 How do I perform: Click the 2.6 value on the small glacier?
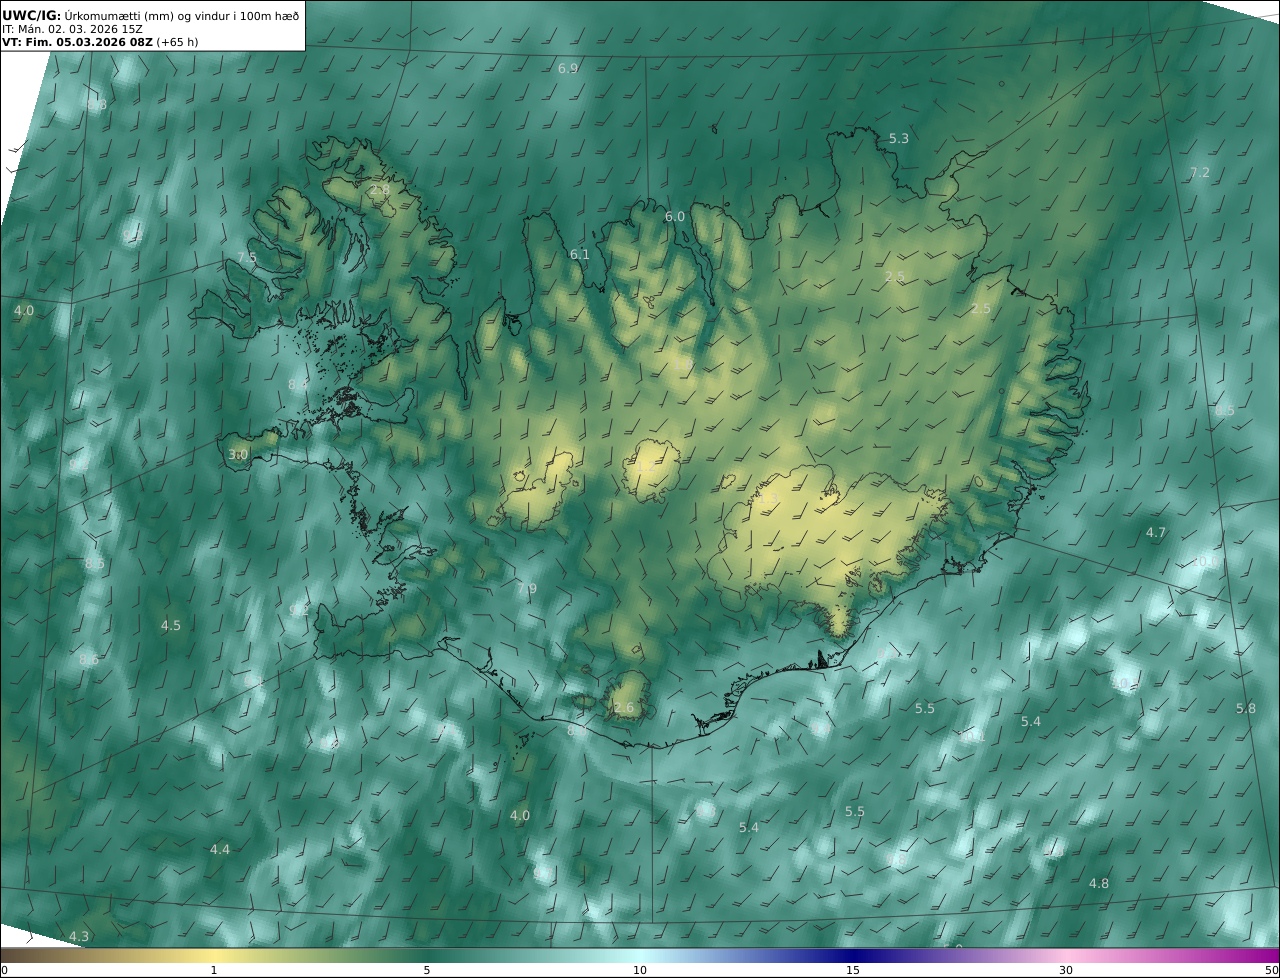point(624,708)
